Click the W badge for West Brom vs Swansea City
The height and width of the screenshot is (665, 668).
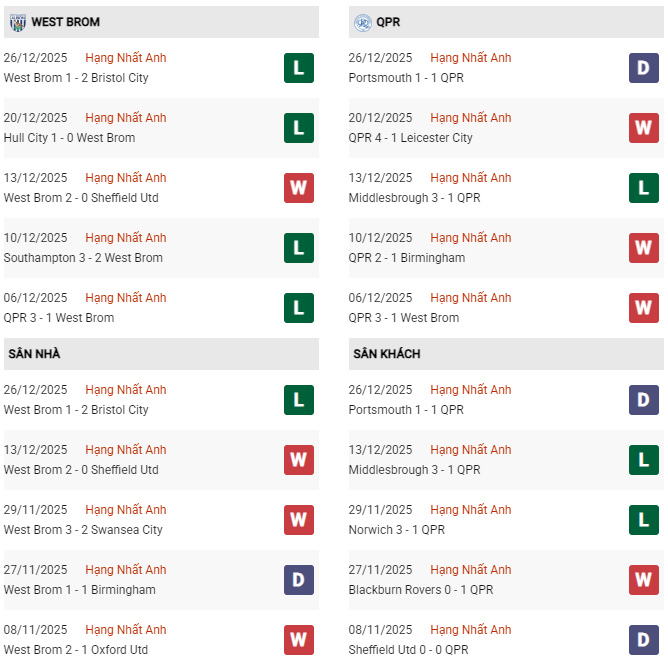click(298, 520)
